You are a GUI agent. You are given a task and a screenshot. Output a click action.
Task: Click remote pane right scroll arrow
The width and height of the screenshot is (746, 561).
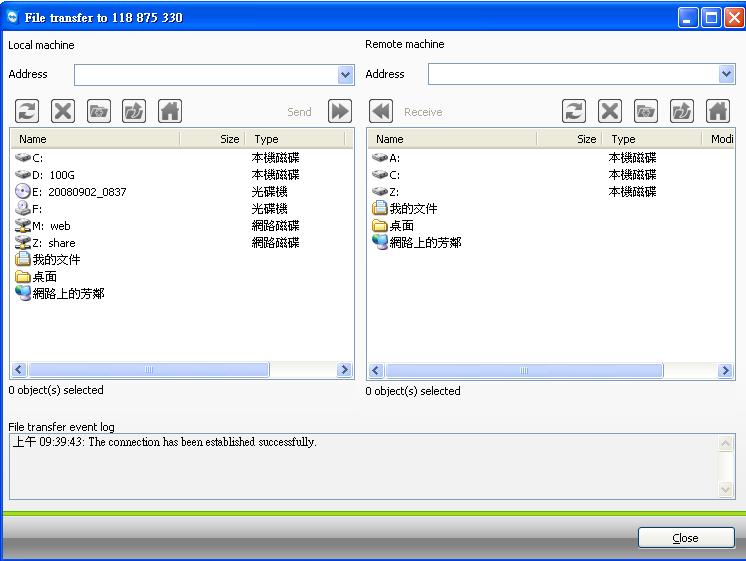click(x=725, y=370)
